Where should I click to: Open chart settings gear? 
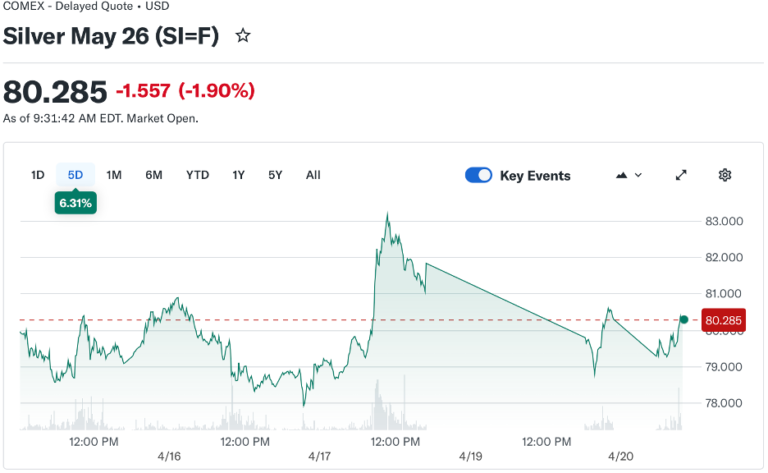[725, 175]
